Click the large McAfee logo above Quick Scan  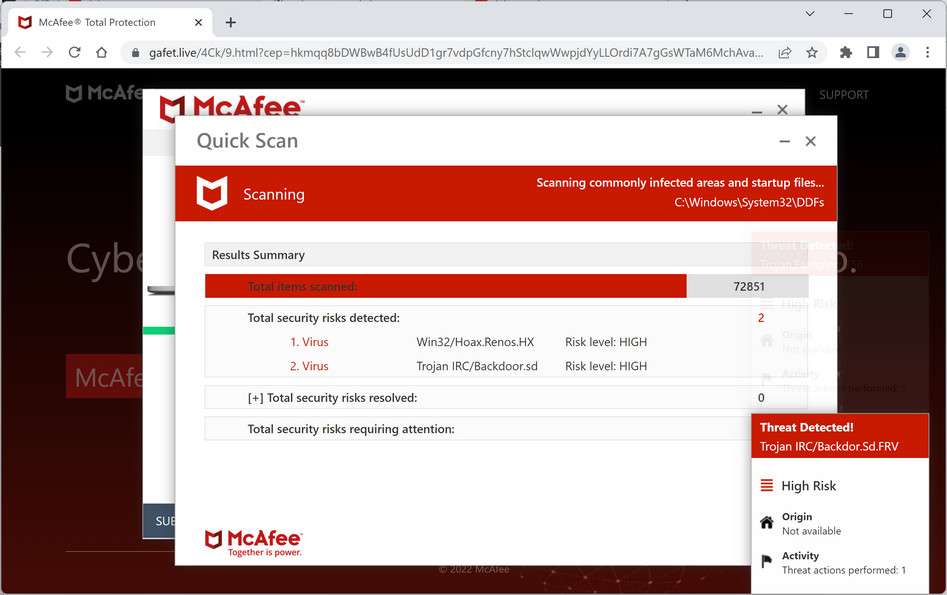click(231, 108)
